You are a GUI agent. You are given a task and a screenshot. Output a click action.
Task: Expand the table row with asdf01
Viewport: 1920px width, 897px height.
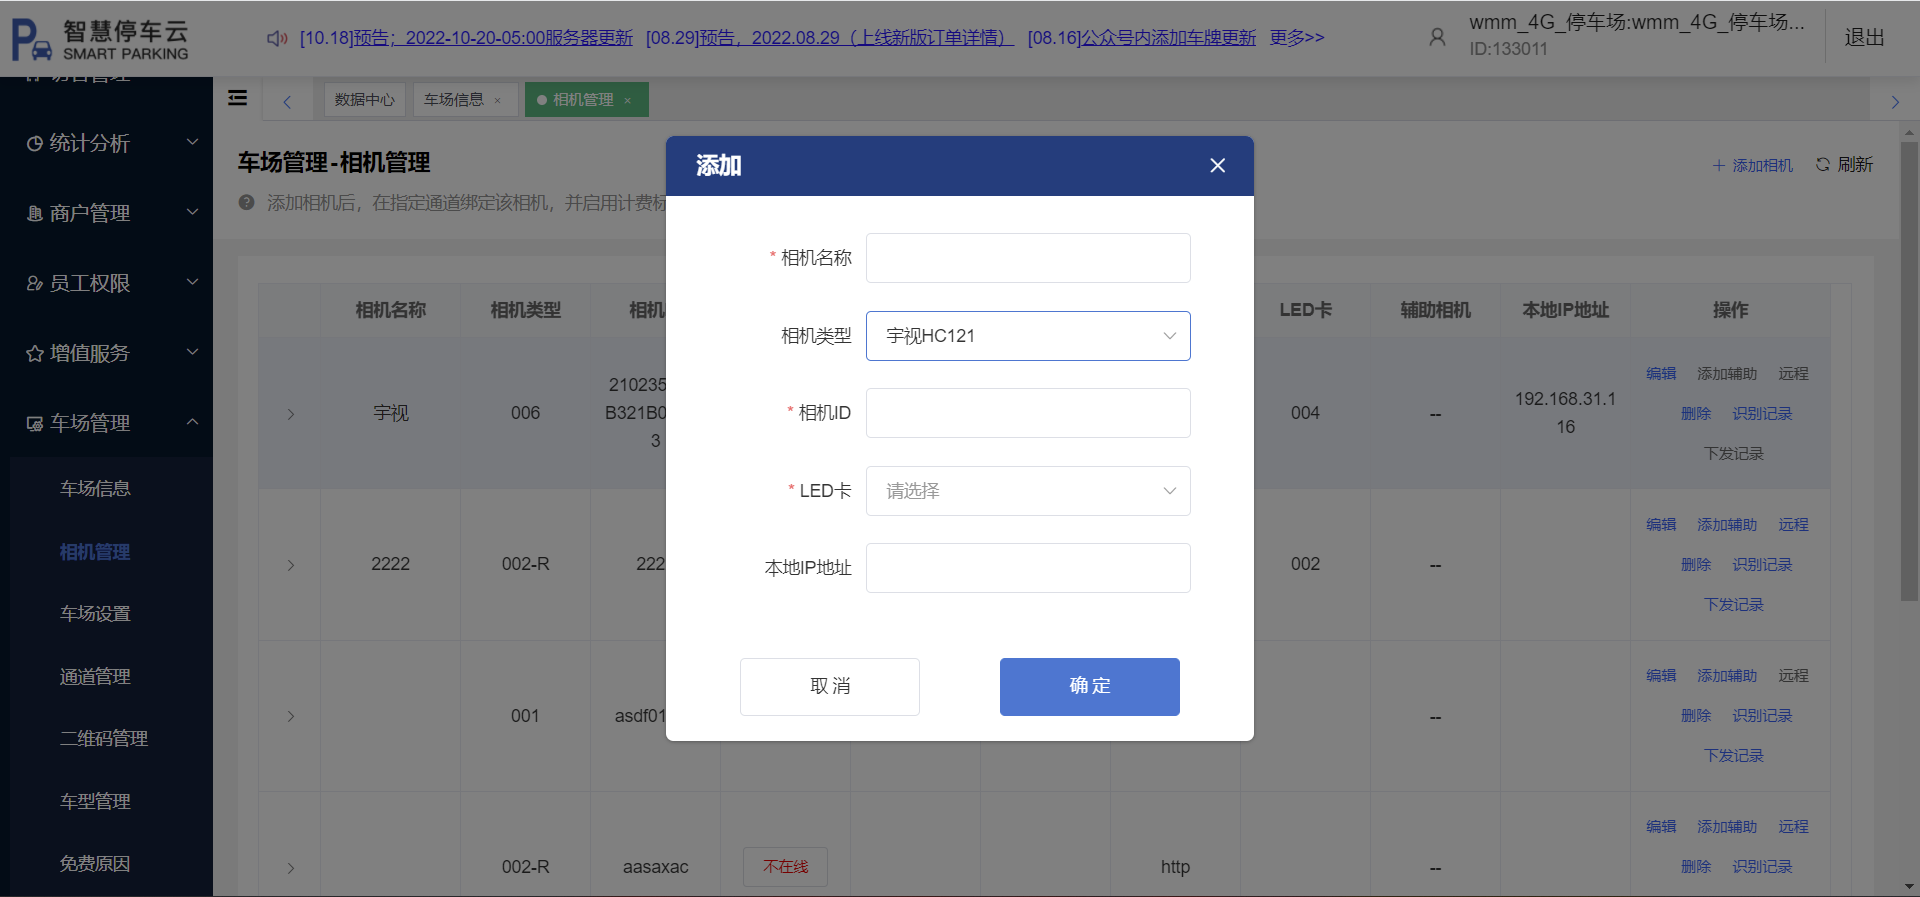(291, 716)
